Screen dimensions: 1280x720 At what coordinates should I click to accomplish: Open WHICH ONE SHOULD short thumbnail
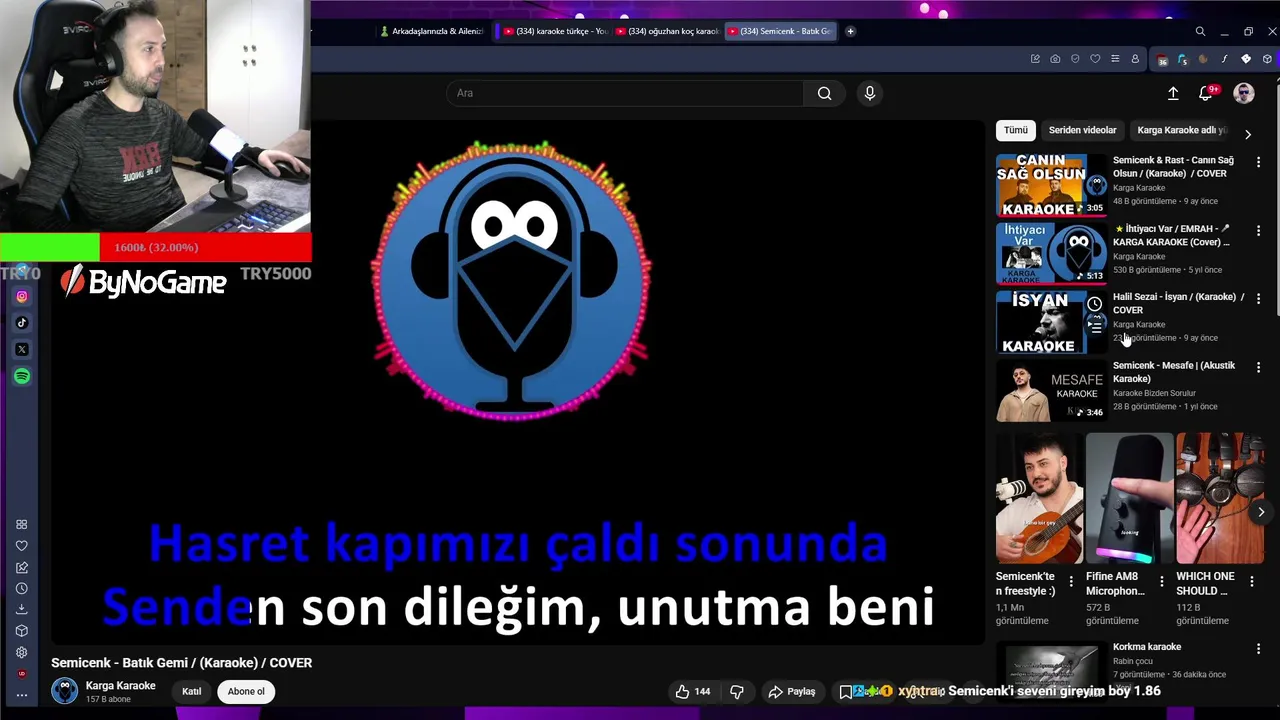[1220, 498]
